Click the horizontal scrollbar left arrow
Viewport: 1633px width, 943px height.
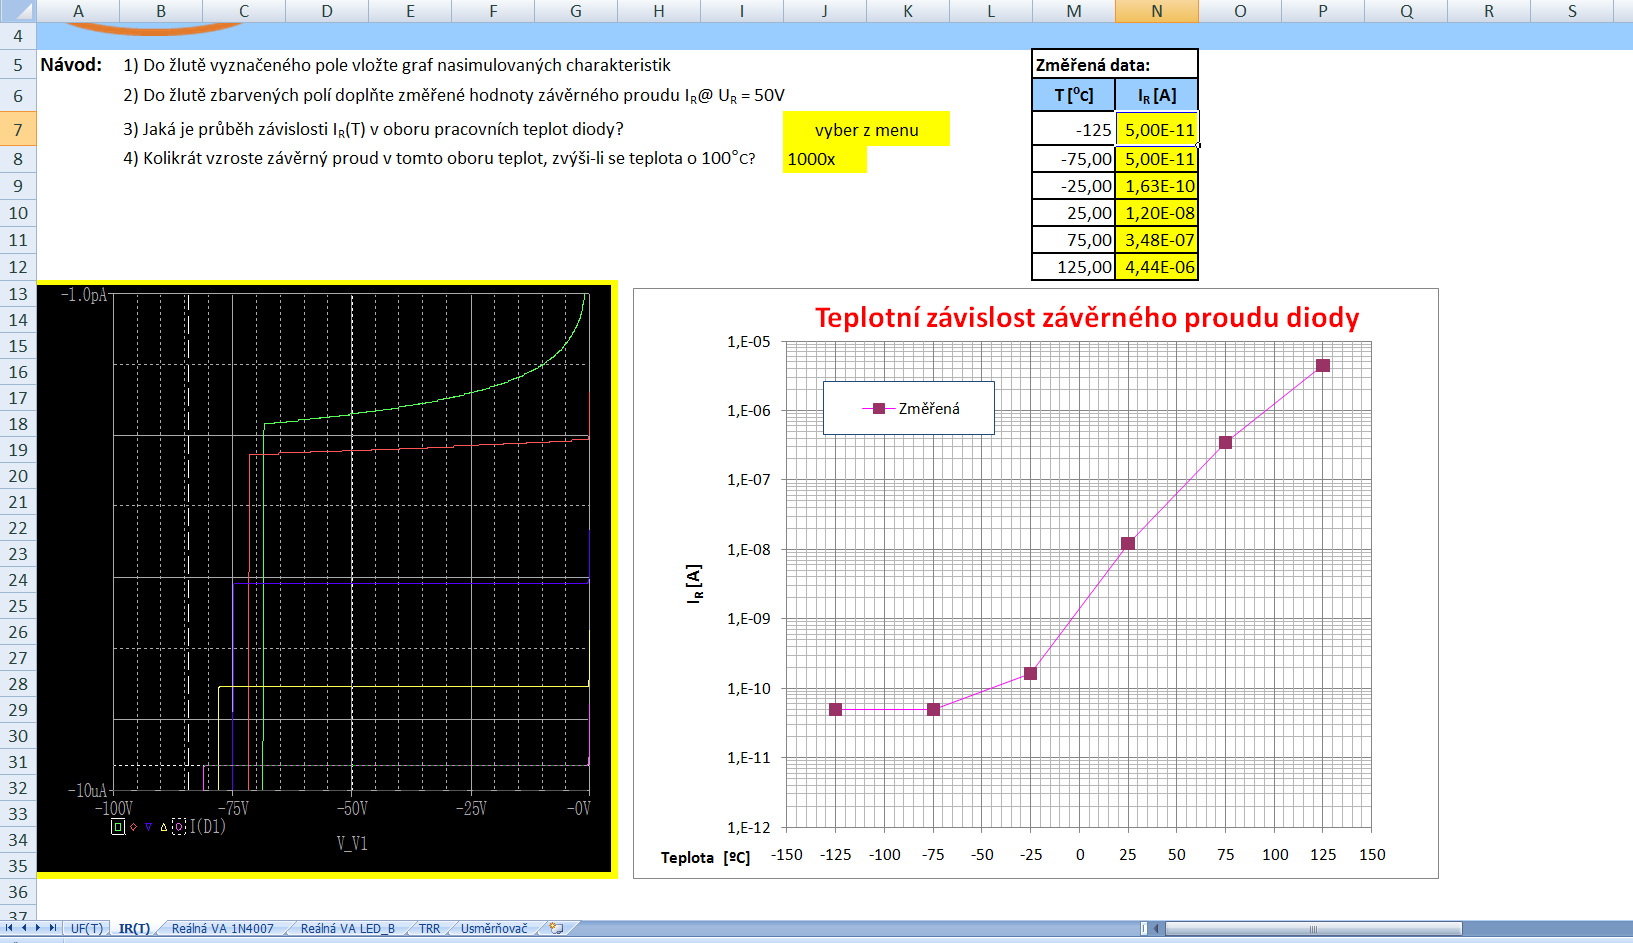point(1157,928)
